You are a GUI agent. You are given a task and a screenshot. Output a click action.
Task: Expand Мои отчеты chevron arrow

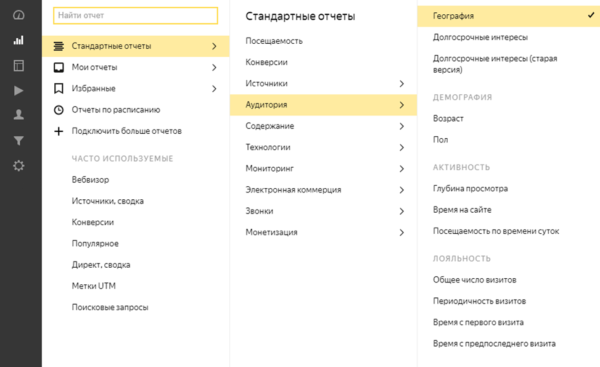(x=214, y=67)
